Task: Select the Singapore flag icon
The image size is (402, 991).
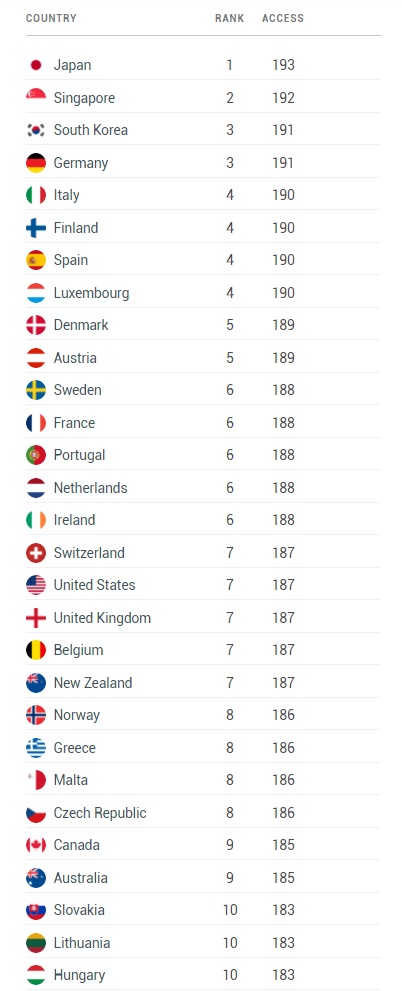Action: (x=36, y=98)
